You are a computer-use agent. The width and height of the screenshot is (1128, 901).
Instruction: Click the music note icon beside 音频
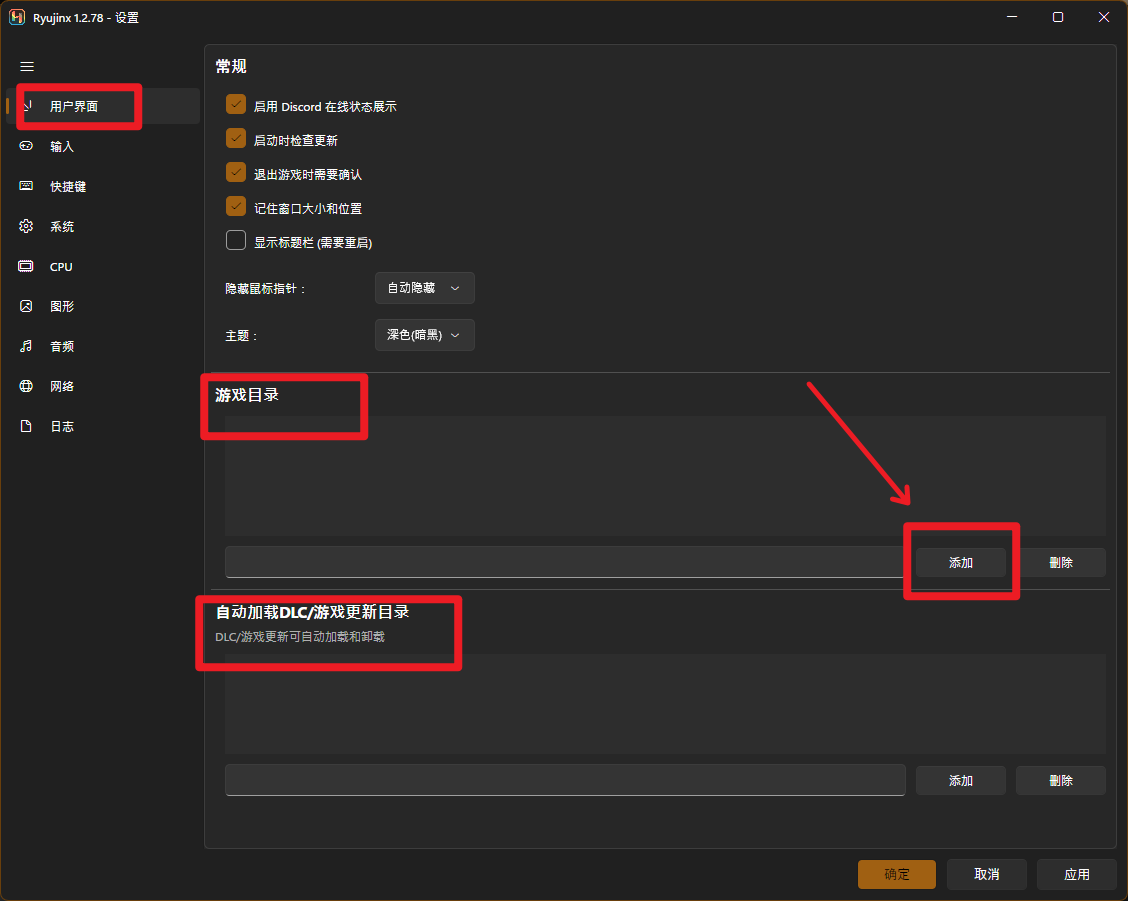pyautogui.click(x=26, y=346)
